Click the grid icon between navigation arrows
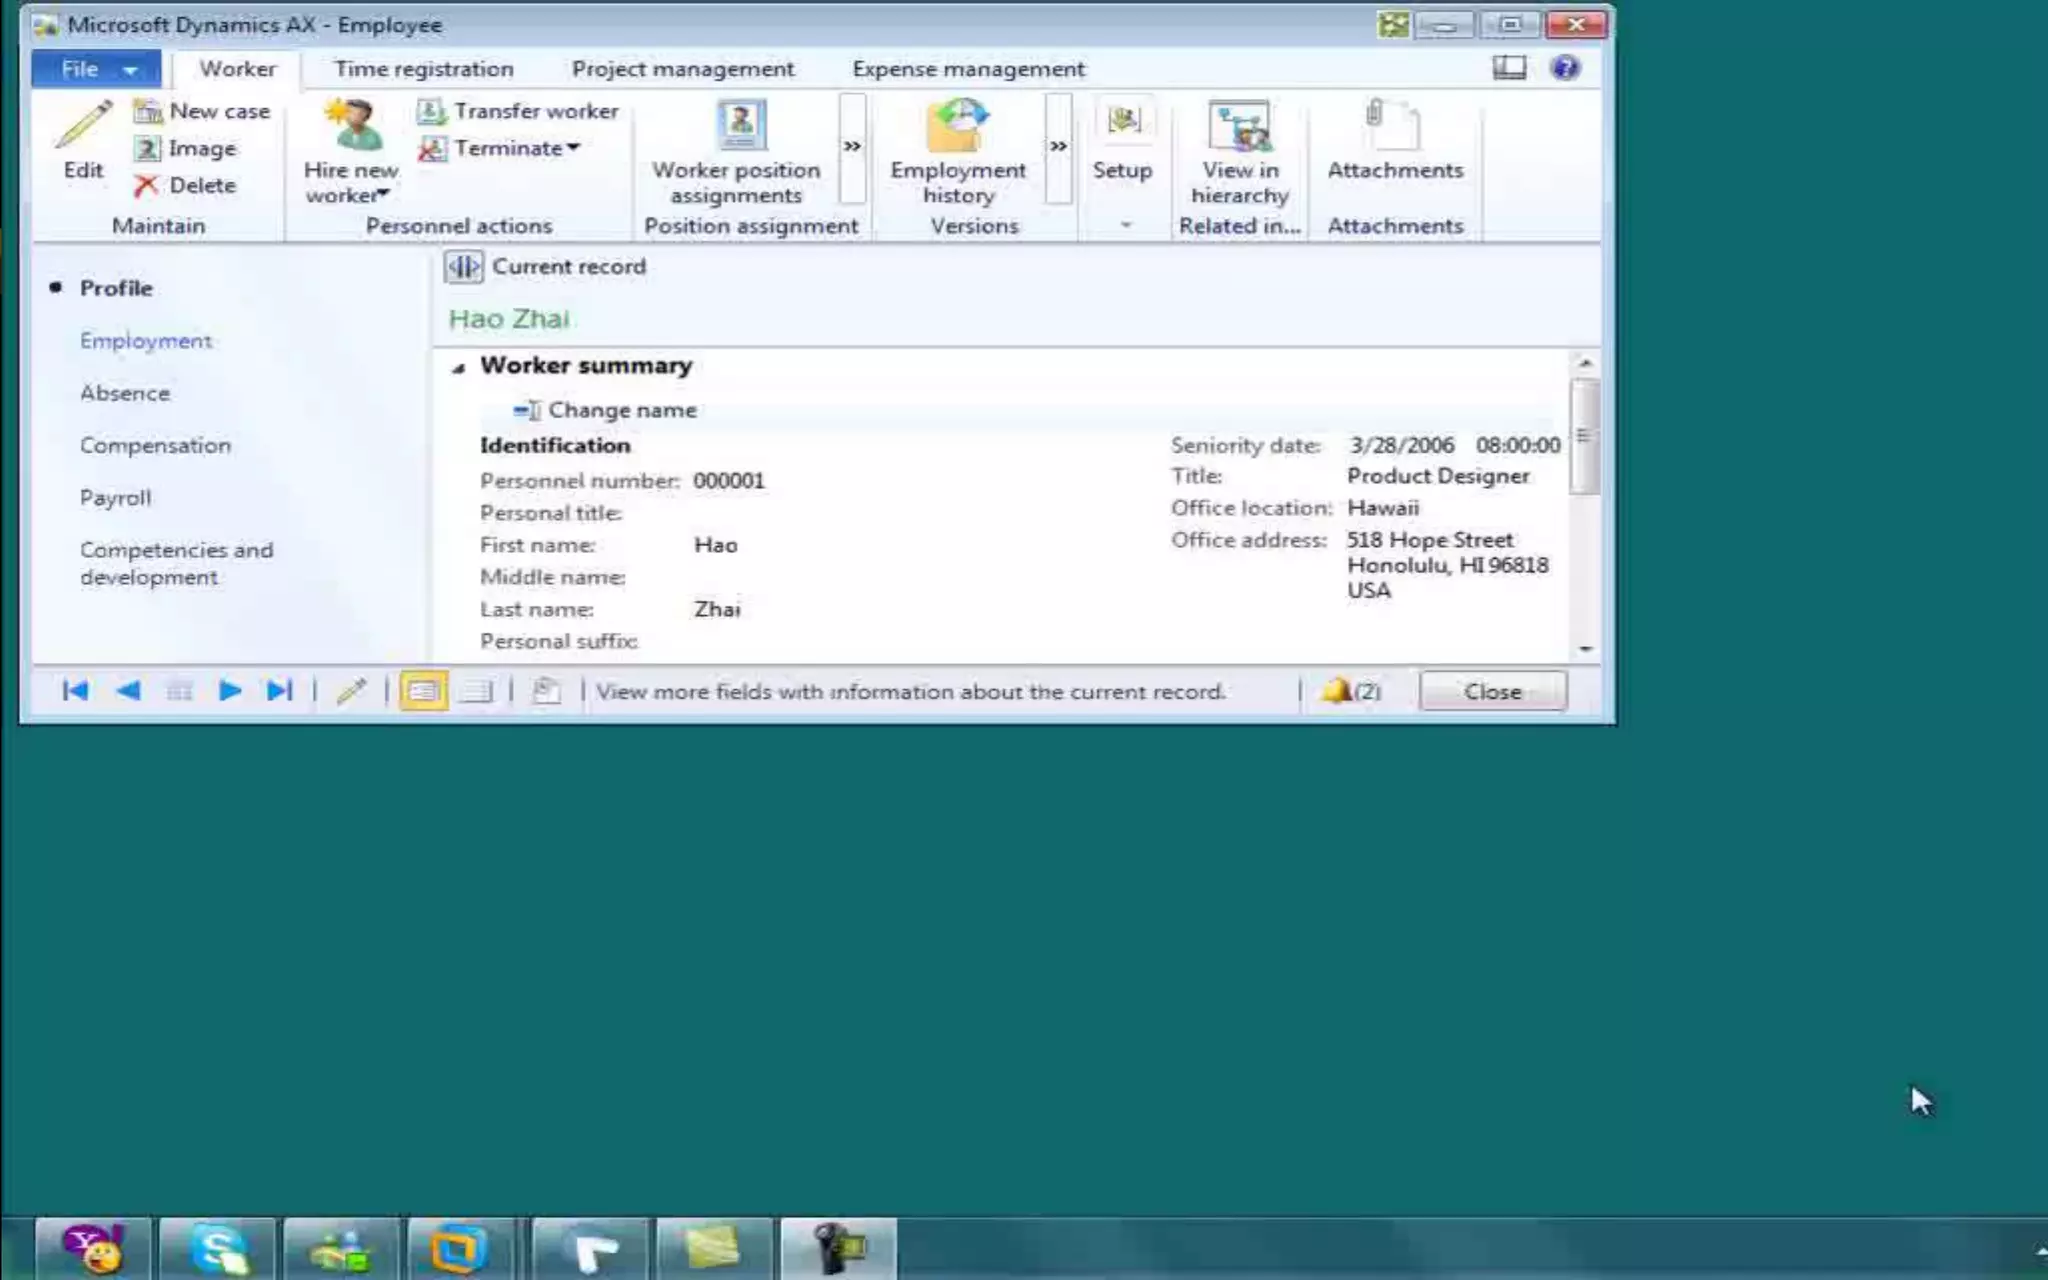This screenshot has width=2048, height=1280. pyautogui.click(x=179, y=691)
